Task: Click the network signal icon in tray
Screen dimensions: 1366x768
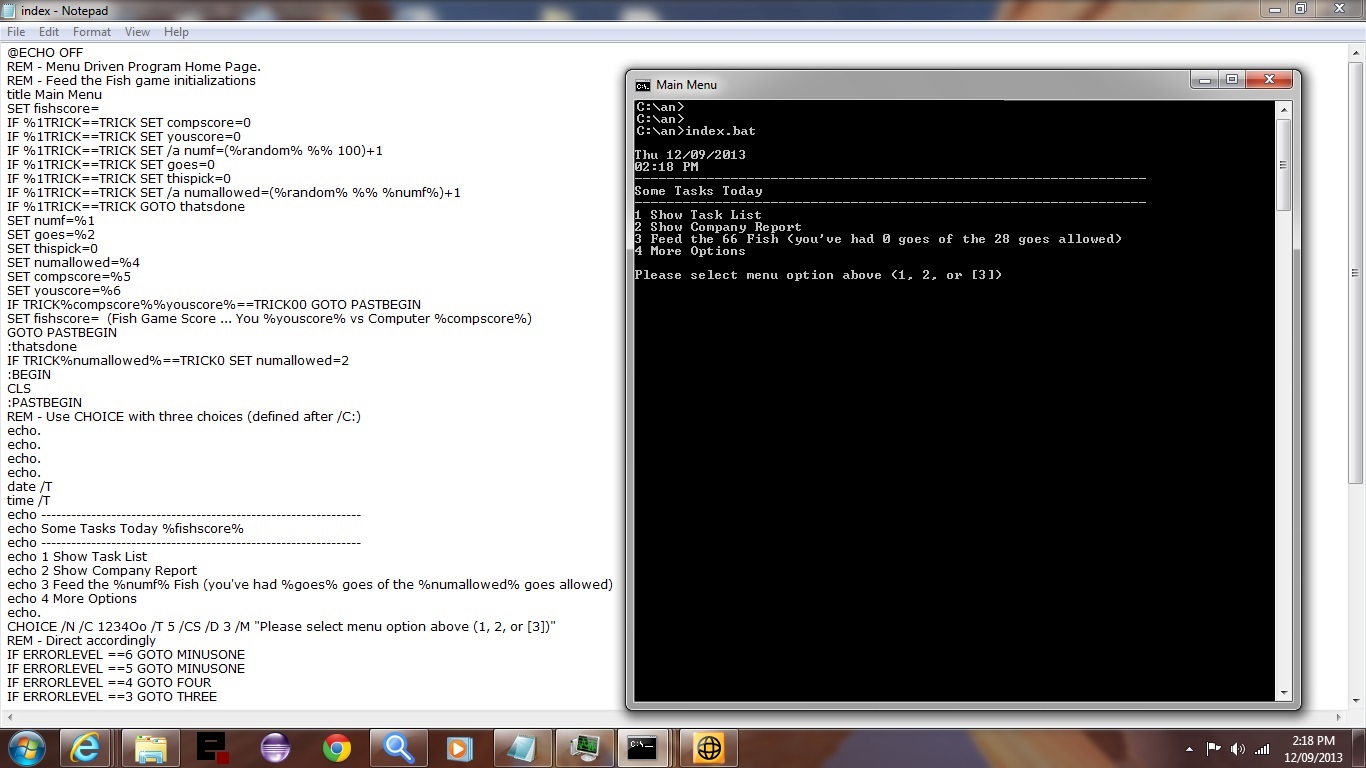Action: coord(1262,748)
